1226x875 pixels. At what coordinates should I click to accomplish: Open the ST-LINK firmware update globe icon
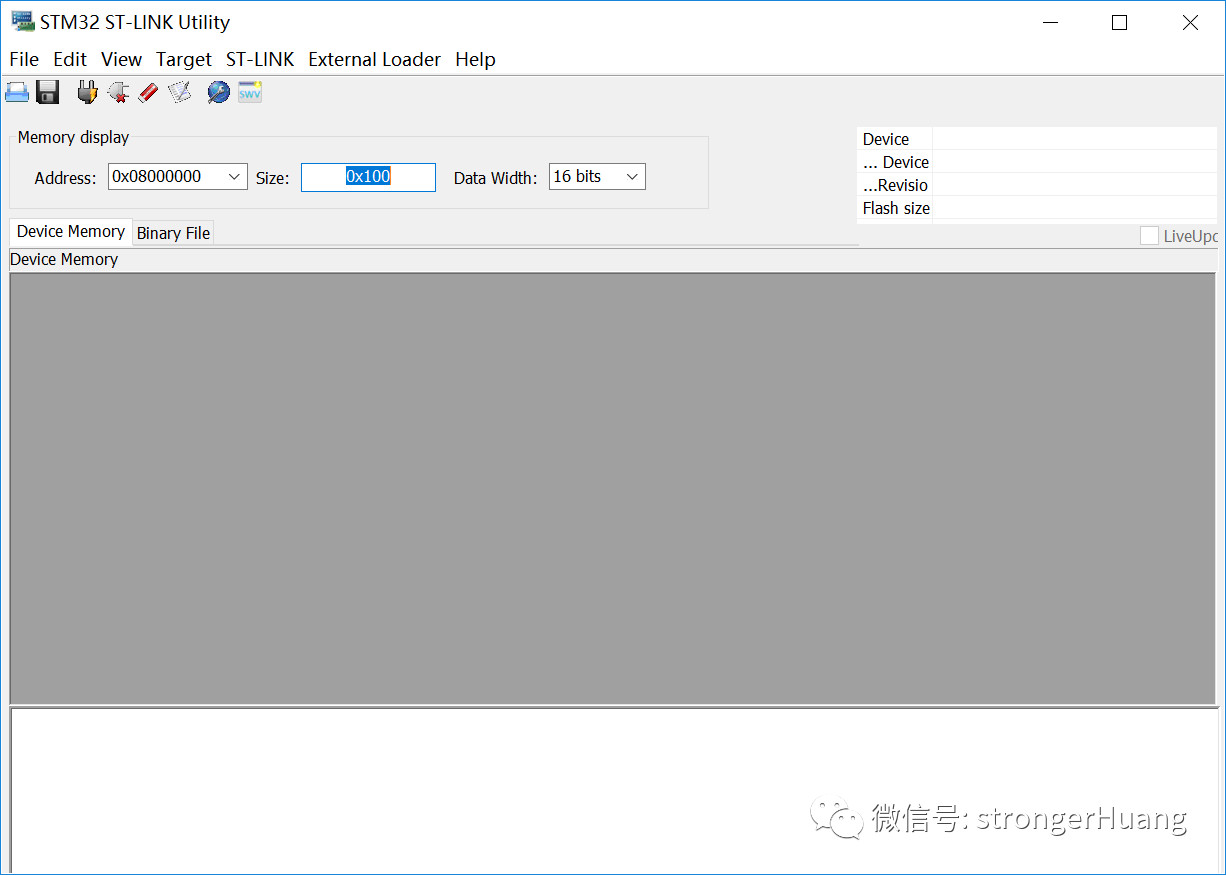coord(218,93)
